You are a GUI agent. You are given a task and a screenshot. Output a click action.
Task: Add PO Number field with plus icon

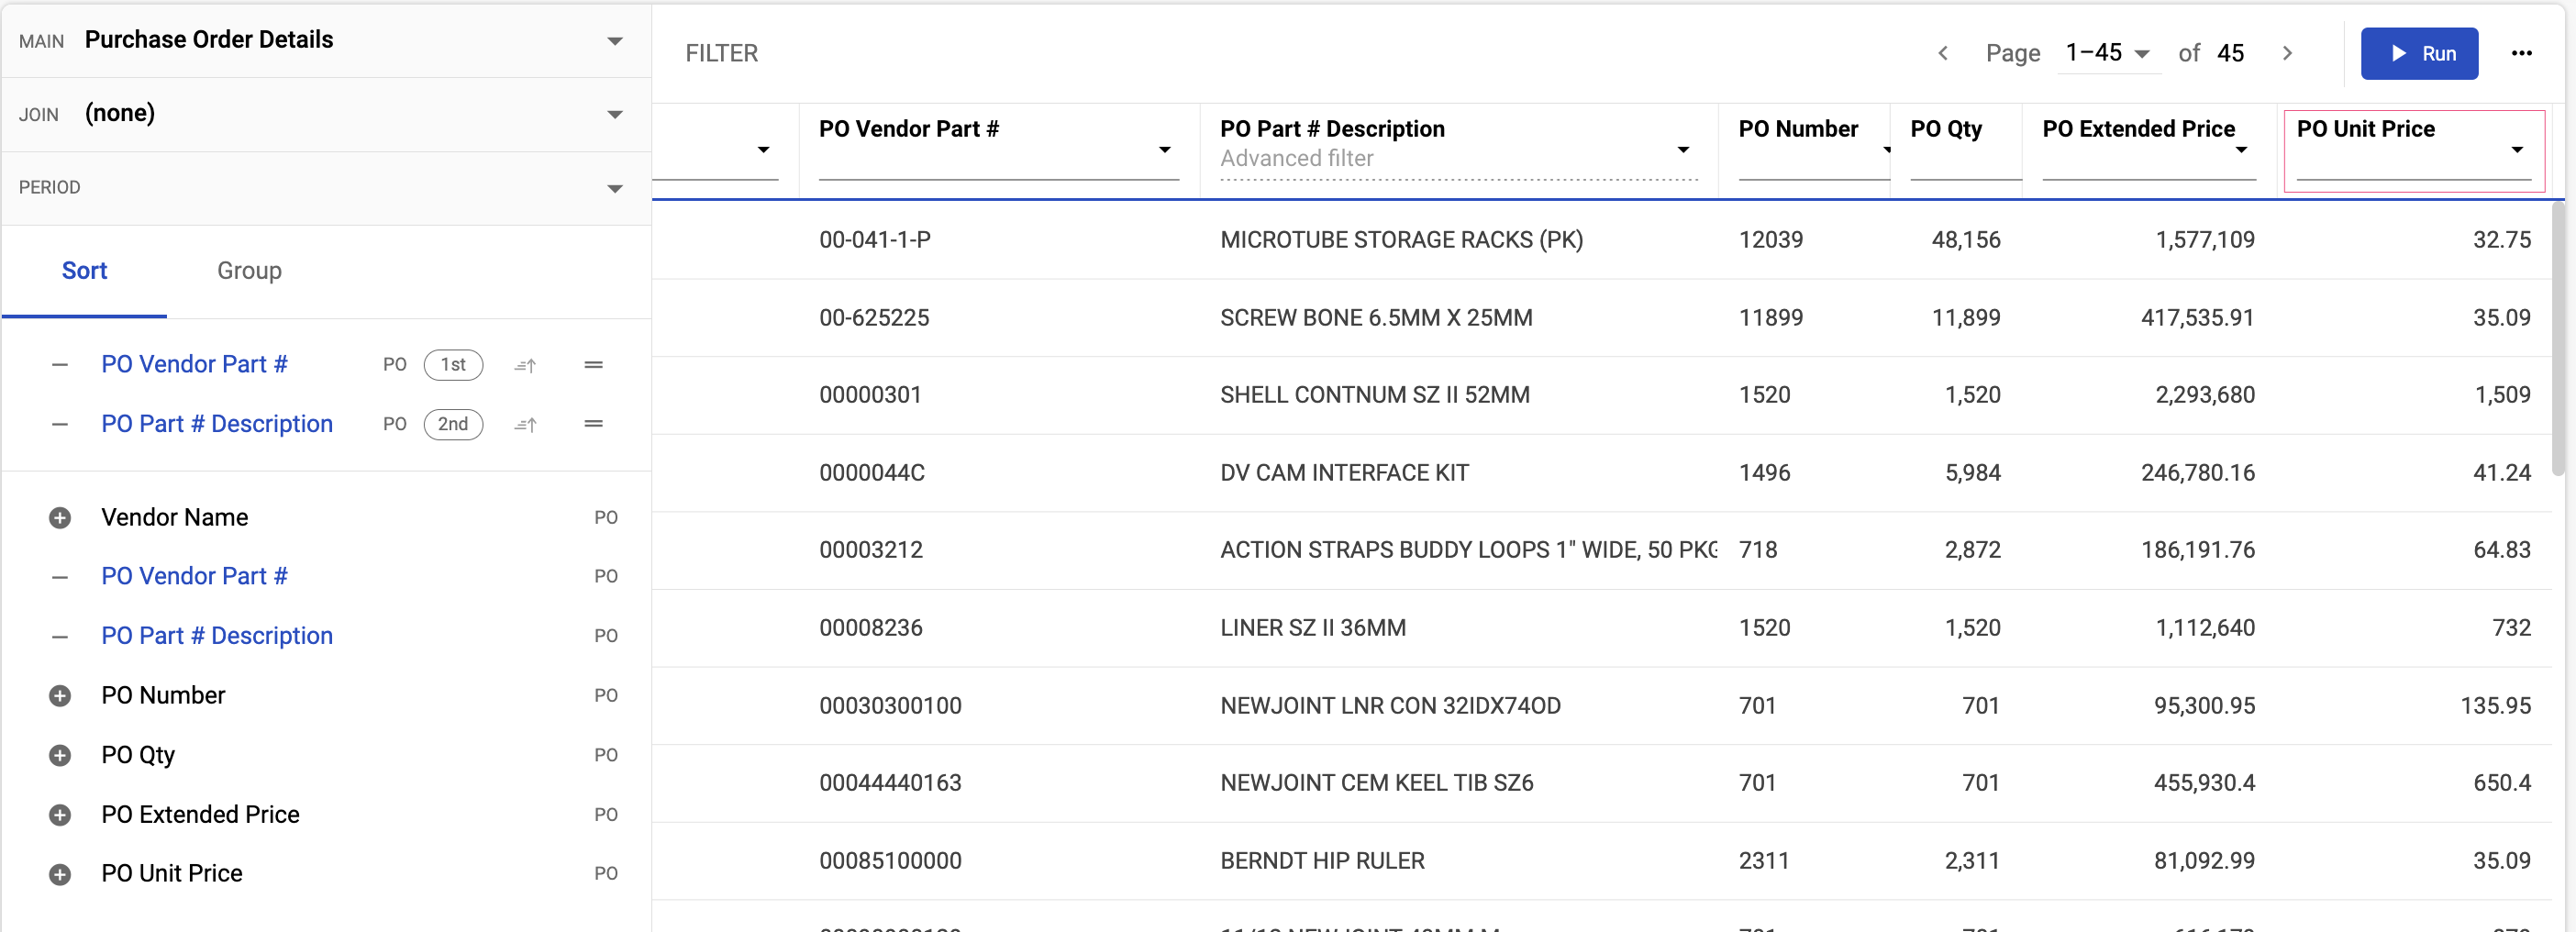point(60,696)
